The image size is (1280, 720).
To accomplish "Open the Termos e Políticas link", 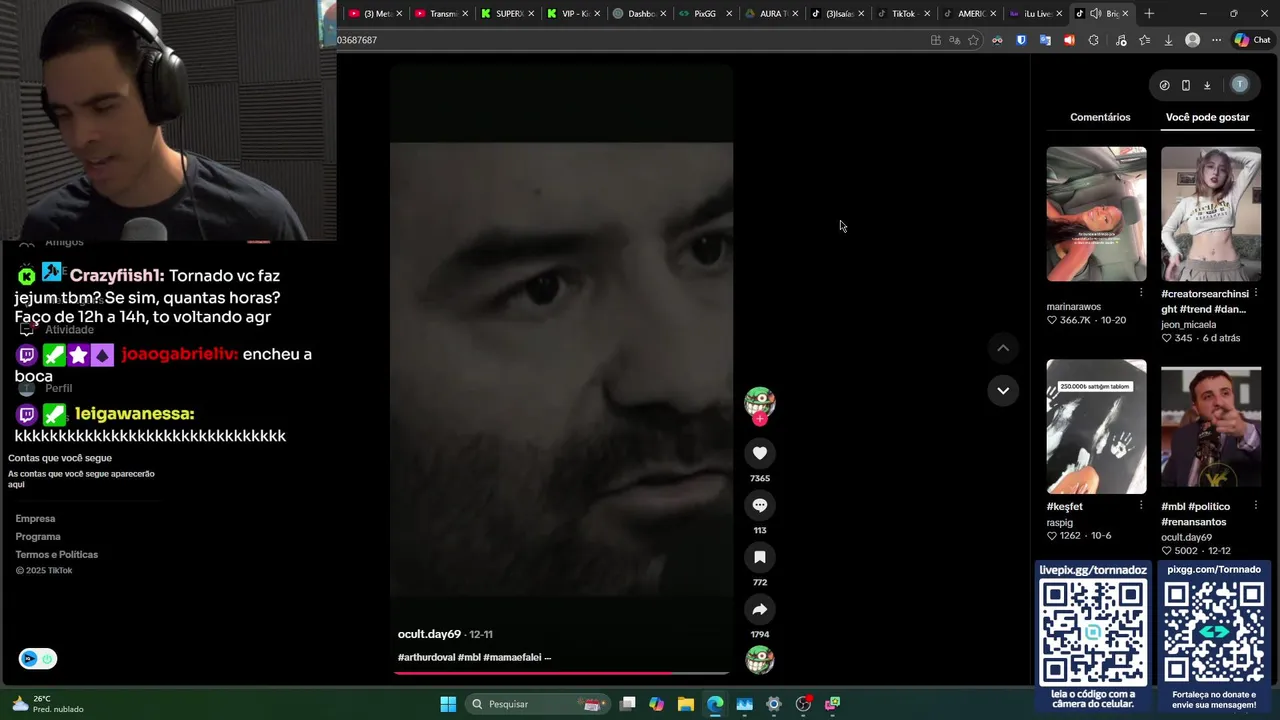I will pyautogui.click(x=57, y=555).
